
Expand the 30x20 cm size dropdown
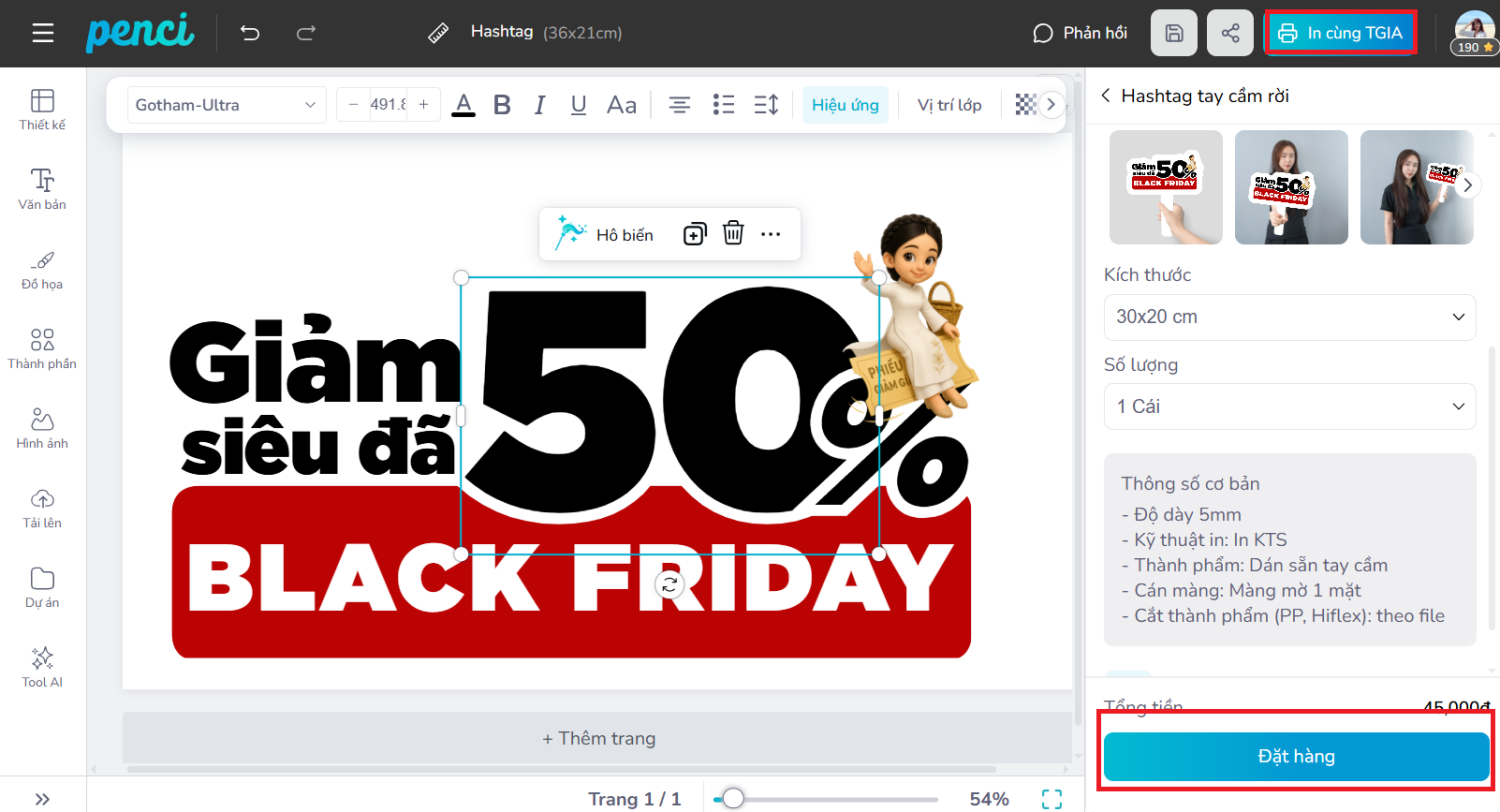pos(1289,317)
